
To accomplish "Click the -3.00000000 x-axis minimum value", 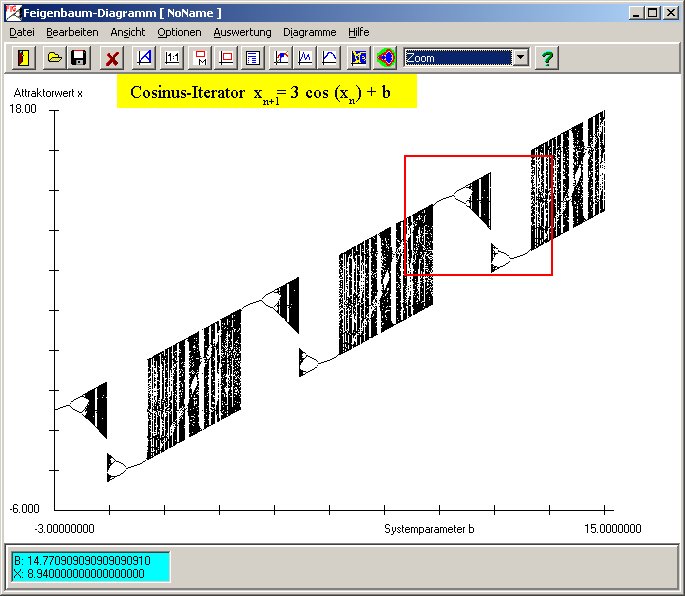I will pos(65,529).
